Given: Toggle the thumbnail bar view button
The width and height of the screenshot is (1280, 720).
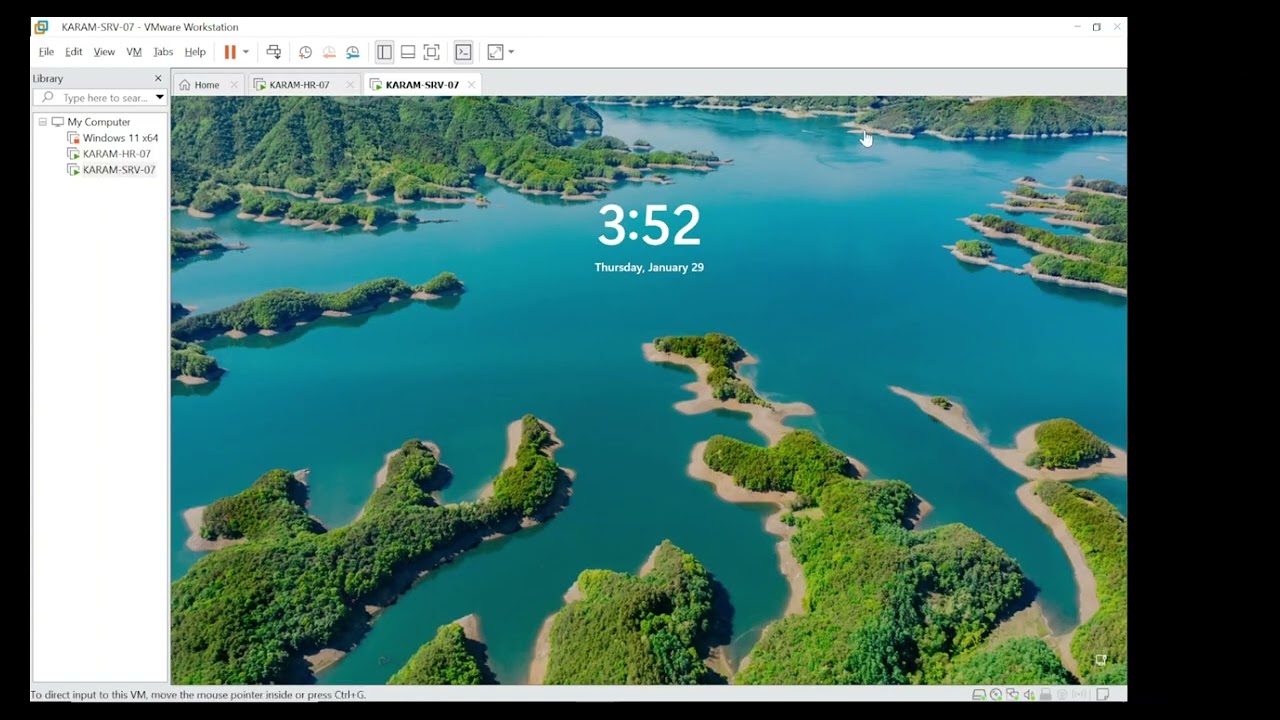Looking at the screenshot, I should click(x=408, y=52).
